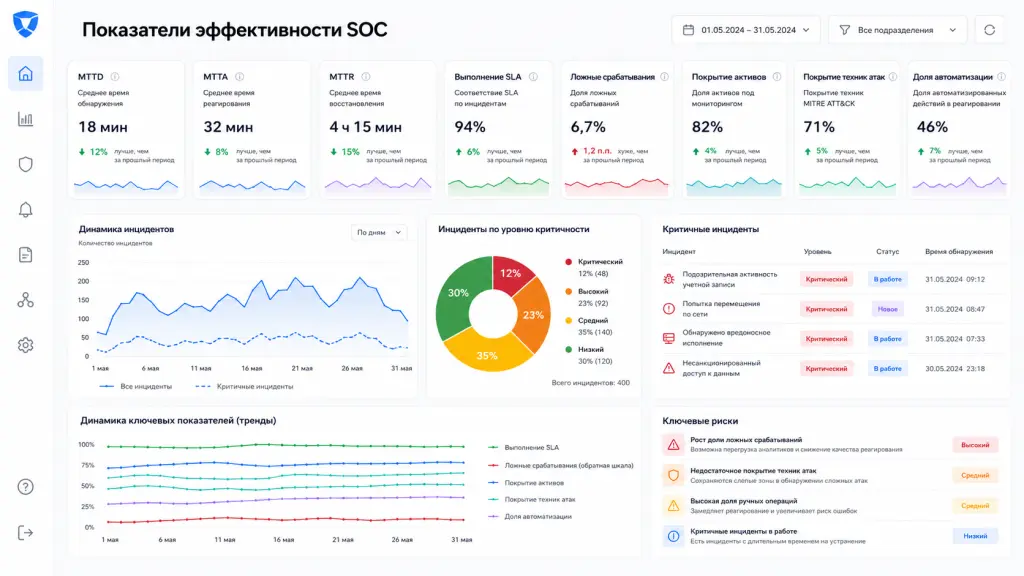
Task: Click Время обнаружения column header
Action: [x=959, y=251]
